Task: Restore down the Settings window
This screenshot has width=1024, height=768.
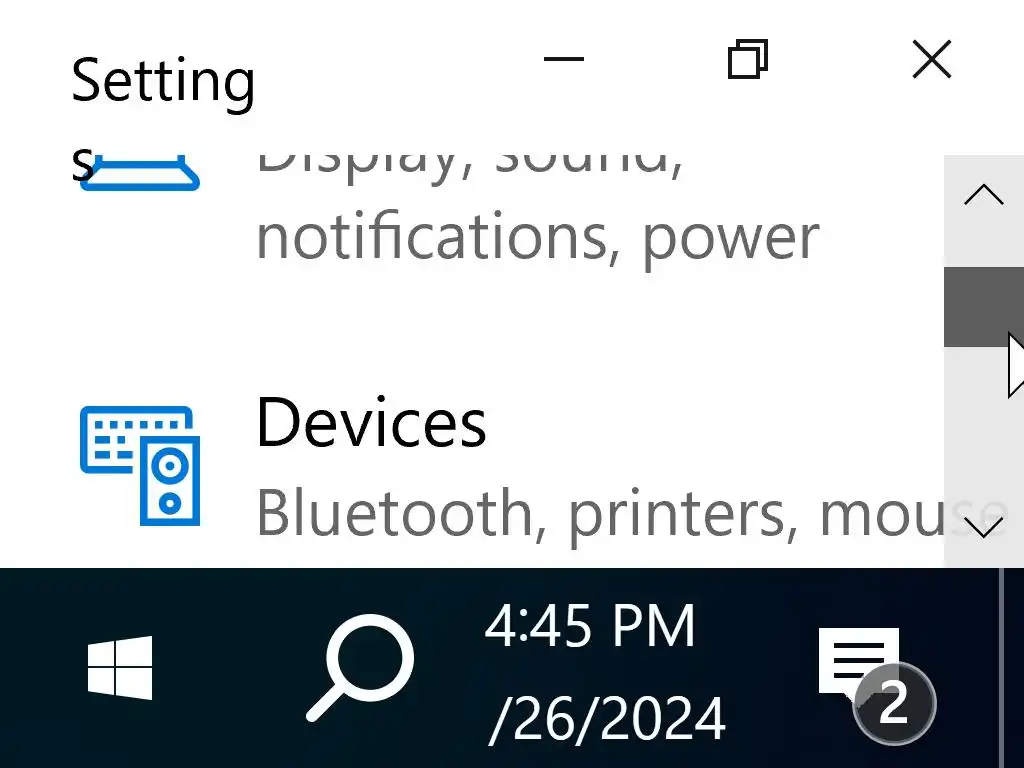Action: [748, 59]
